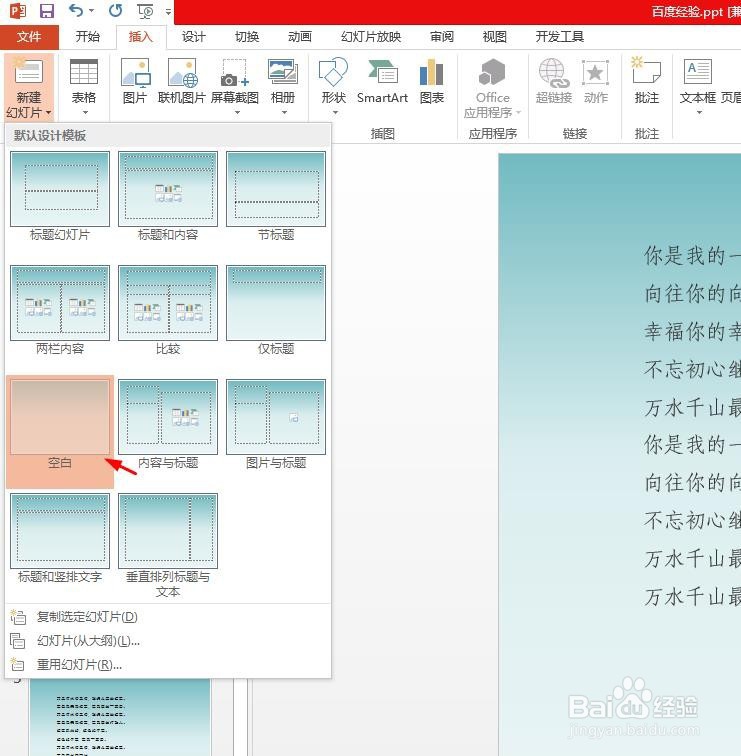741x756 pixels.
Task: Click 复制选定幻灯片(D) menu entry
Action: click(x=168, y=617)
